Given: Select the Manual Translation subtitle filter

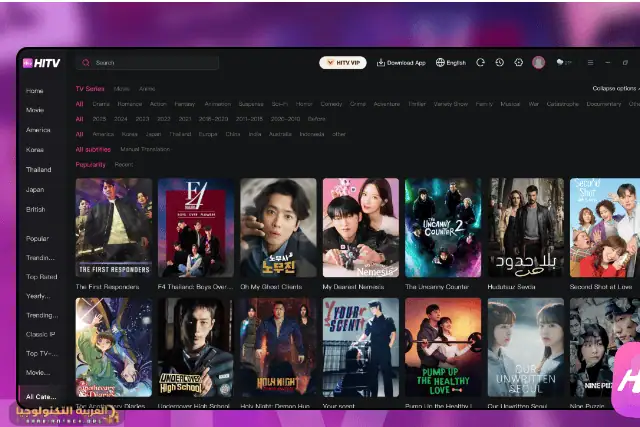Looking at the screenshot, I should [145, 149].
